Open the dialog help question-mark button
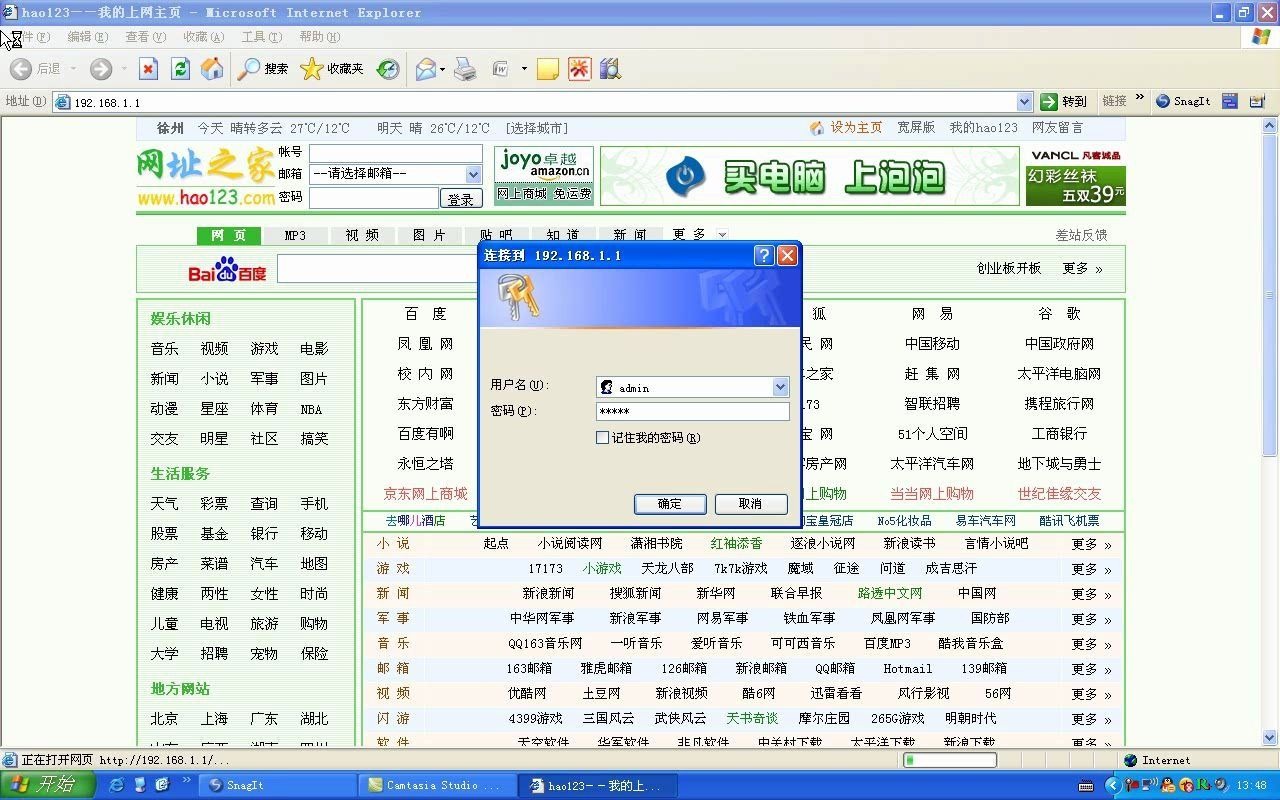 tap(764, 255)
